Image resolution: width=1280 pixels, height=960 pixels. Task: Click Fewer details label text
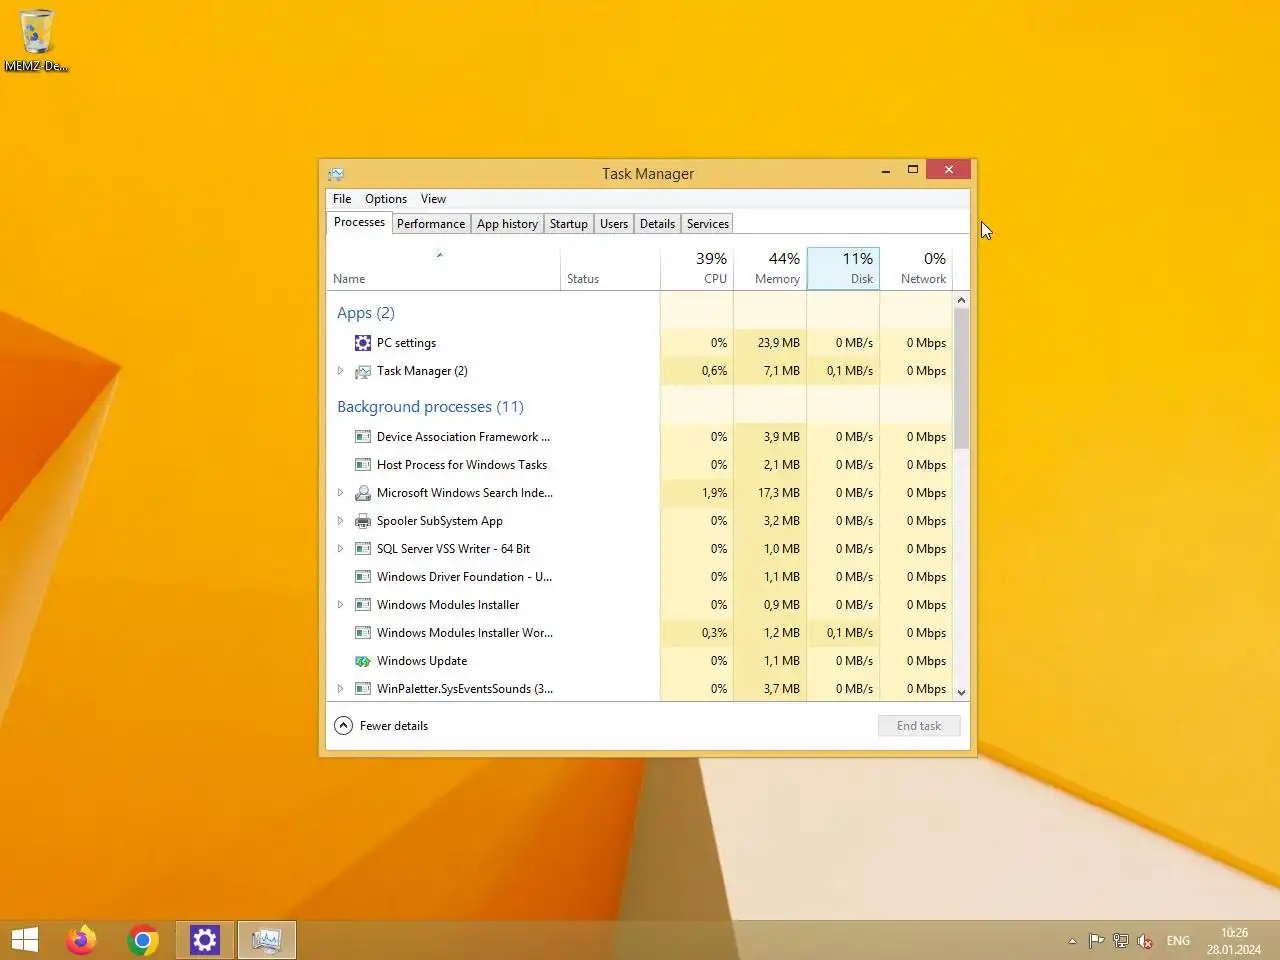394,726
